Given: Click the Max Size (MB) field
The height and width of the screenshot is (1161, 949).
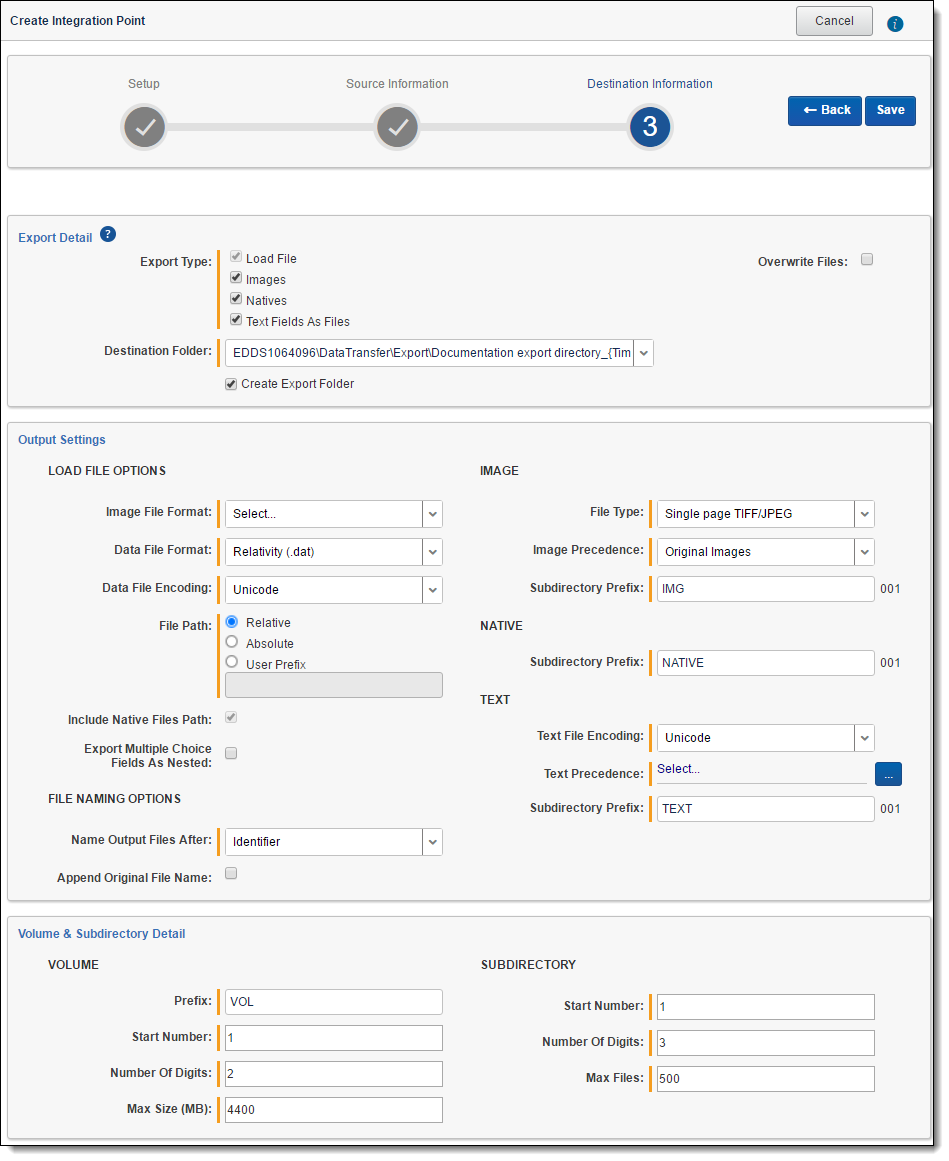Looking at the screenshot, I should click(334, 1110).
